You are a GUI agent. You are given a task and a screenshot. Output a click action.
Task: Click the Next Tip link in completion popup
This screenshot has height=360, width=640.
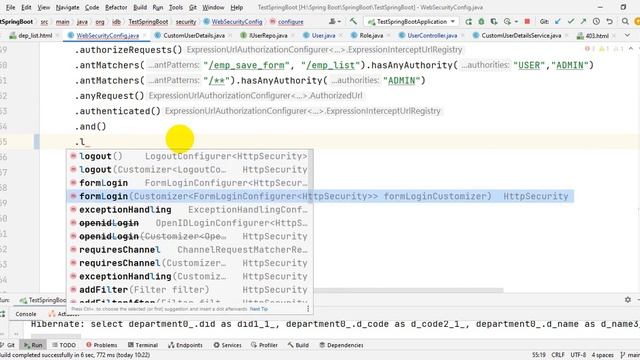point(258,309)
